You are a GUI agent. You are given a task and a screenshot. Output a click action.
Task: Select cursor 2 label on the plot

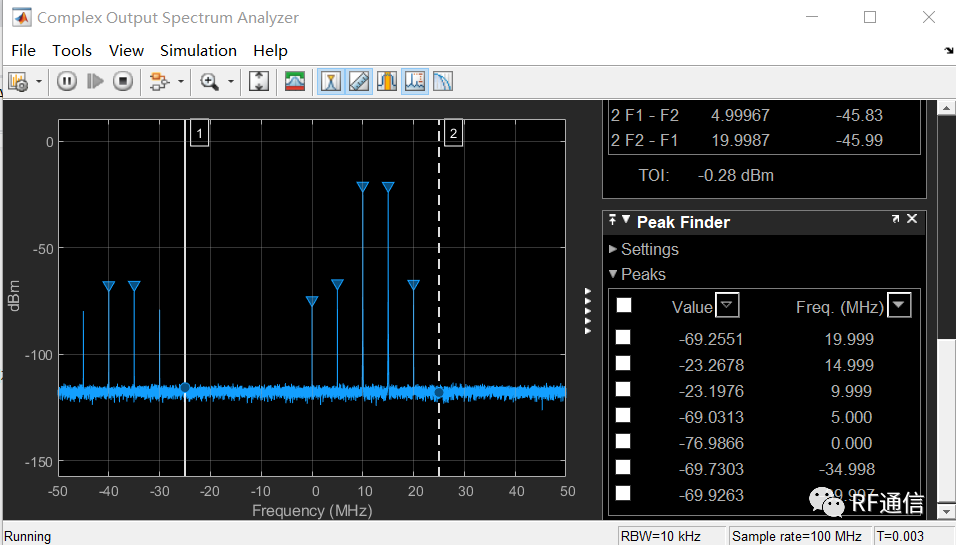(x=453, y=133)
